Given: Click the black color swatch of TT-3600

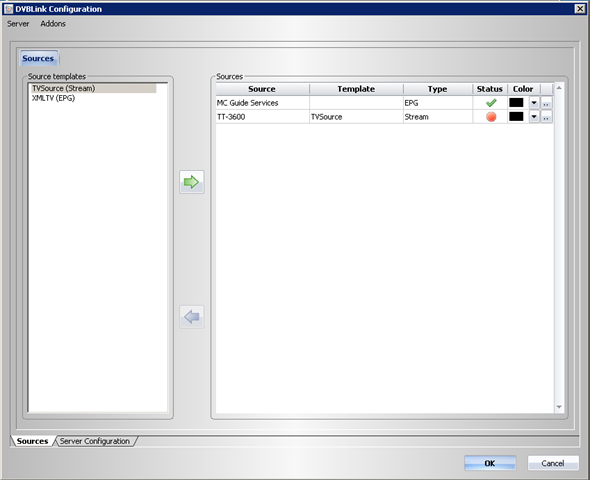Looking at the screenshot, I should coord(516,117).
